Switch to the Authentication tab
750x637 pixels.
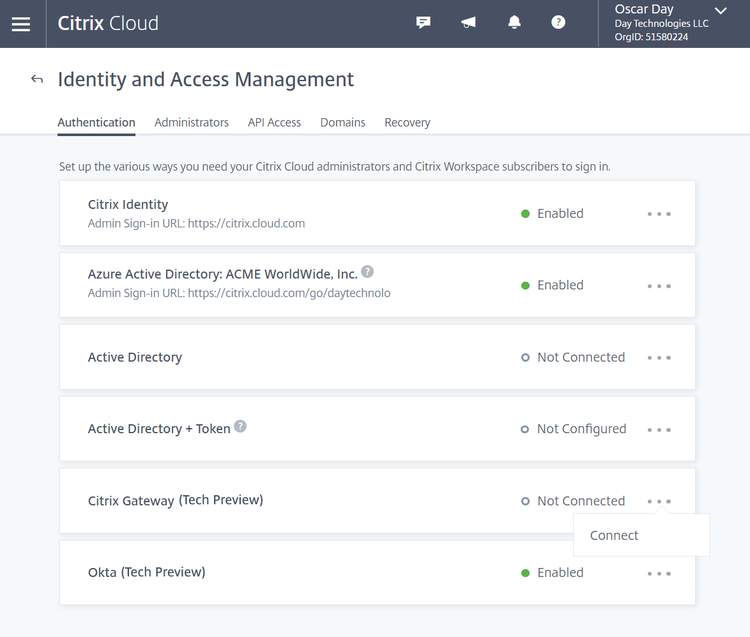tap(96, 122)
